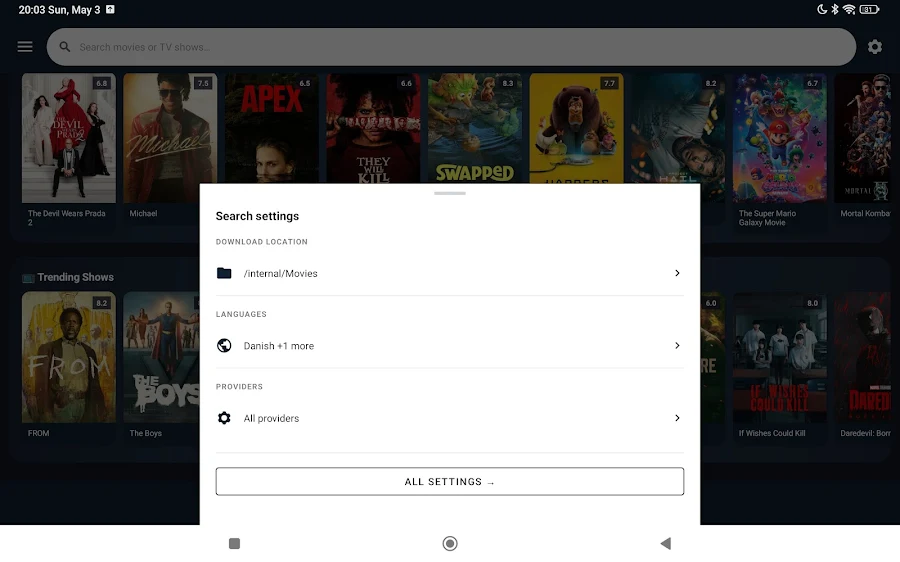Click the Search settings title

coord(257,216)
